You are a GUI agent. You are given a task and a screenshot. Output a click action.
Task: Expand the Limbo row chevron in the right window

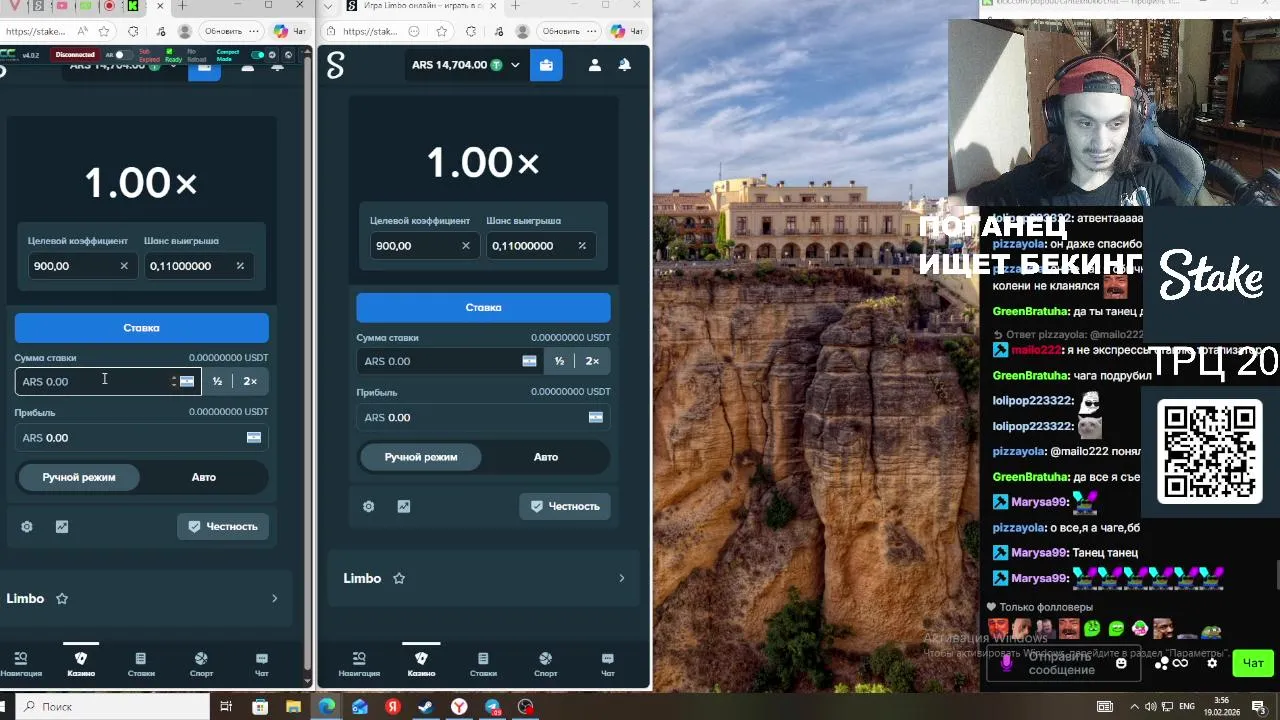coord(621,578)
